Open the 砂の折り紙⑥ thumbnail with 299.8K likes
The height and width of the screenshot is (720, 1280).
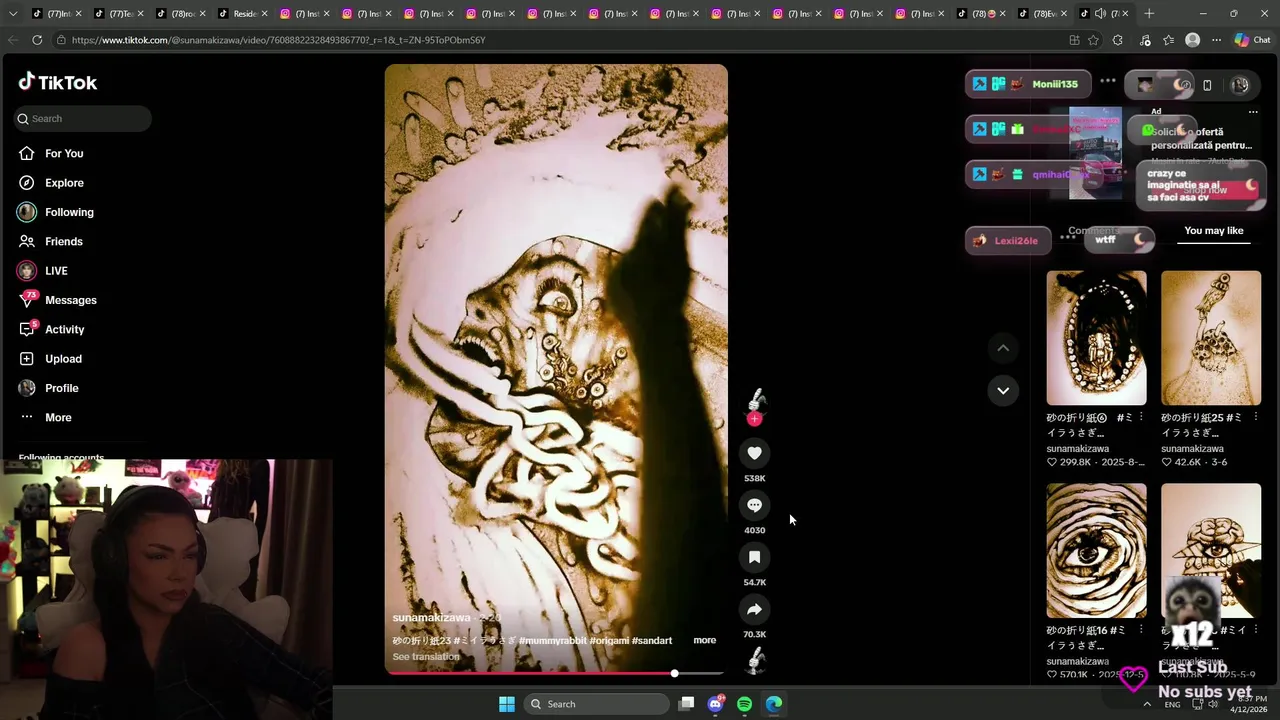(1096, 338)
